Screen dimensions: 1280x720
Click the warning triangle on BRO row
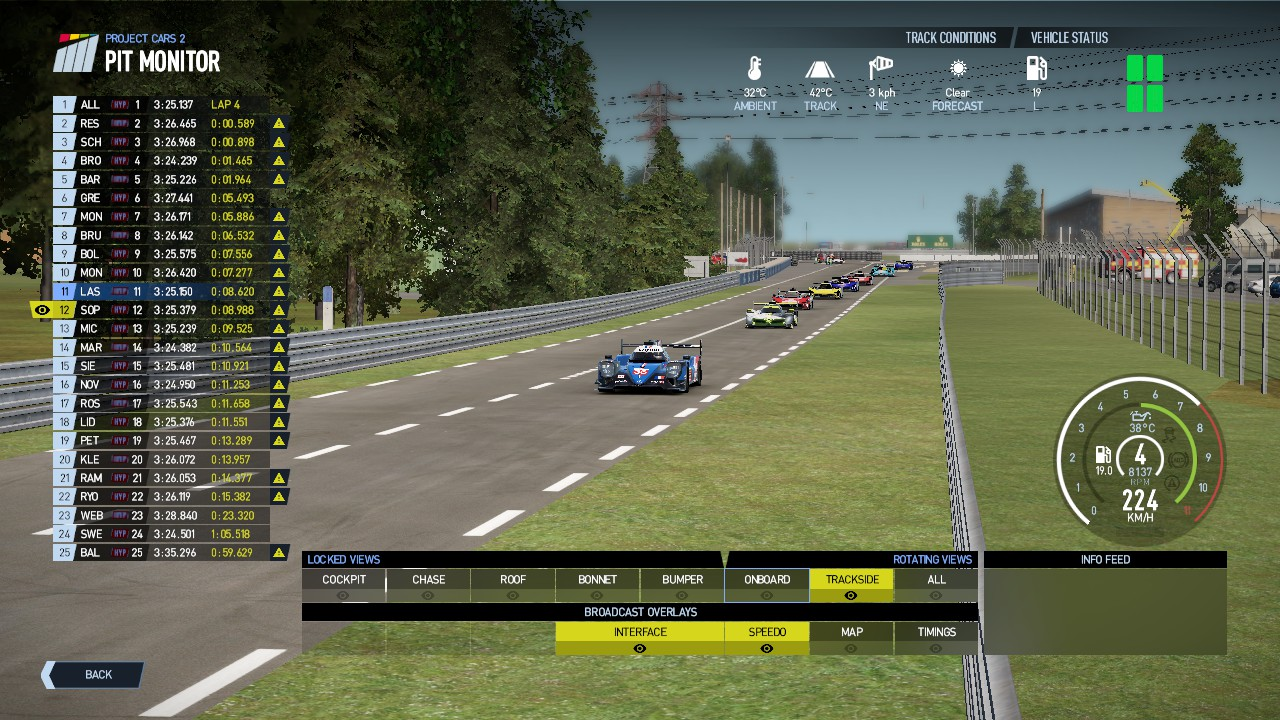click(279, 161)
